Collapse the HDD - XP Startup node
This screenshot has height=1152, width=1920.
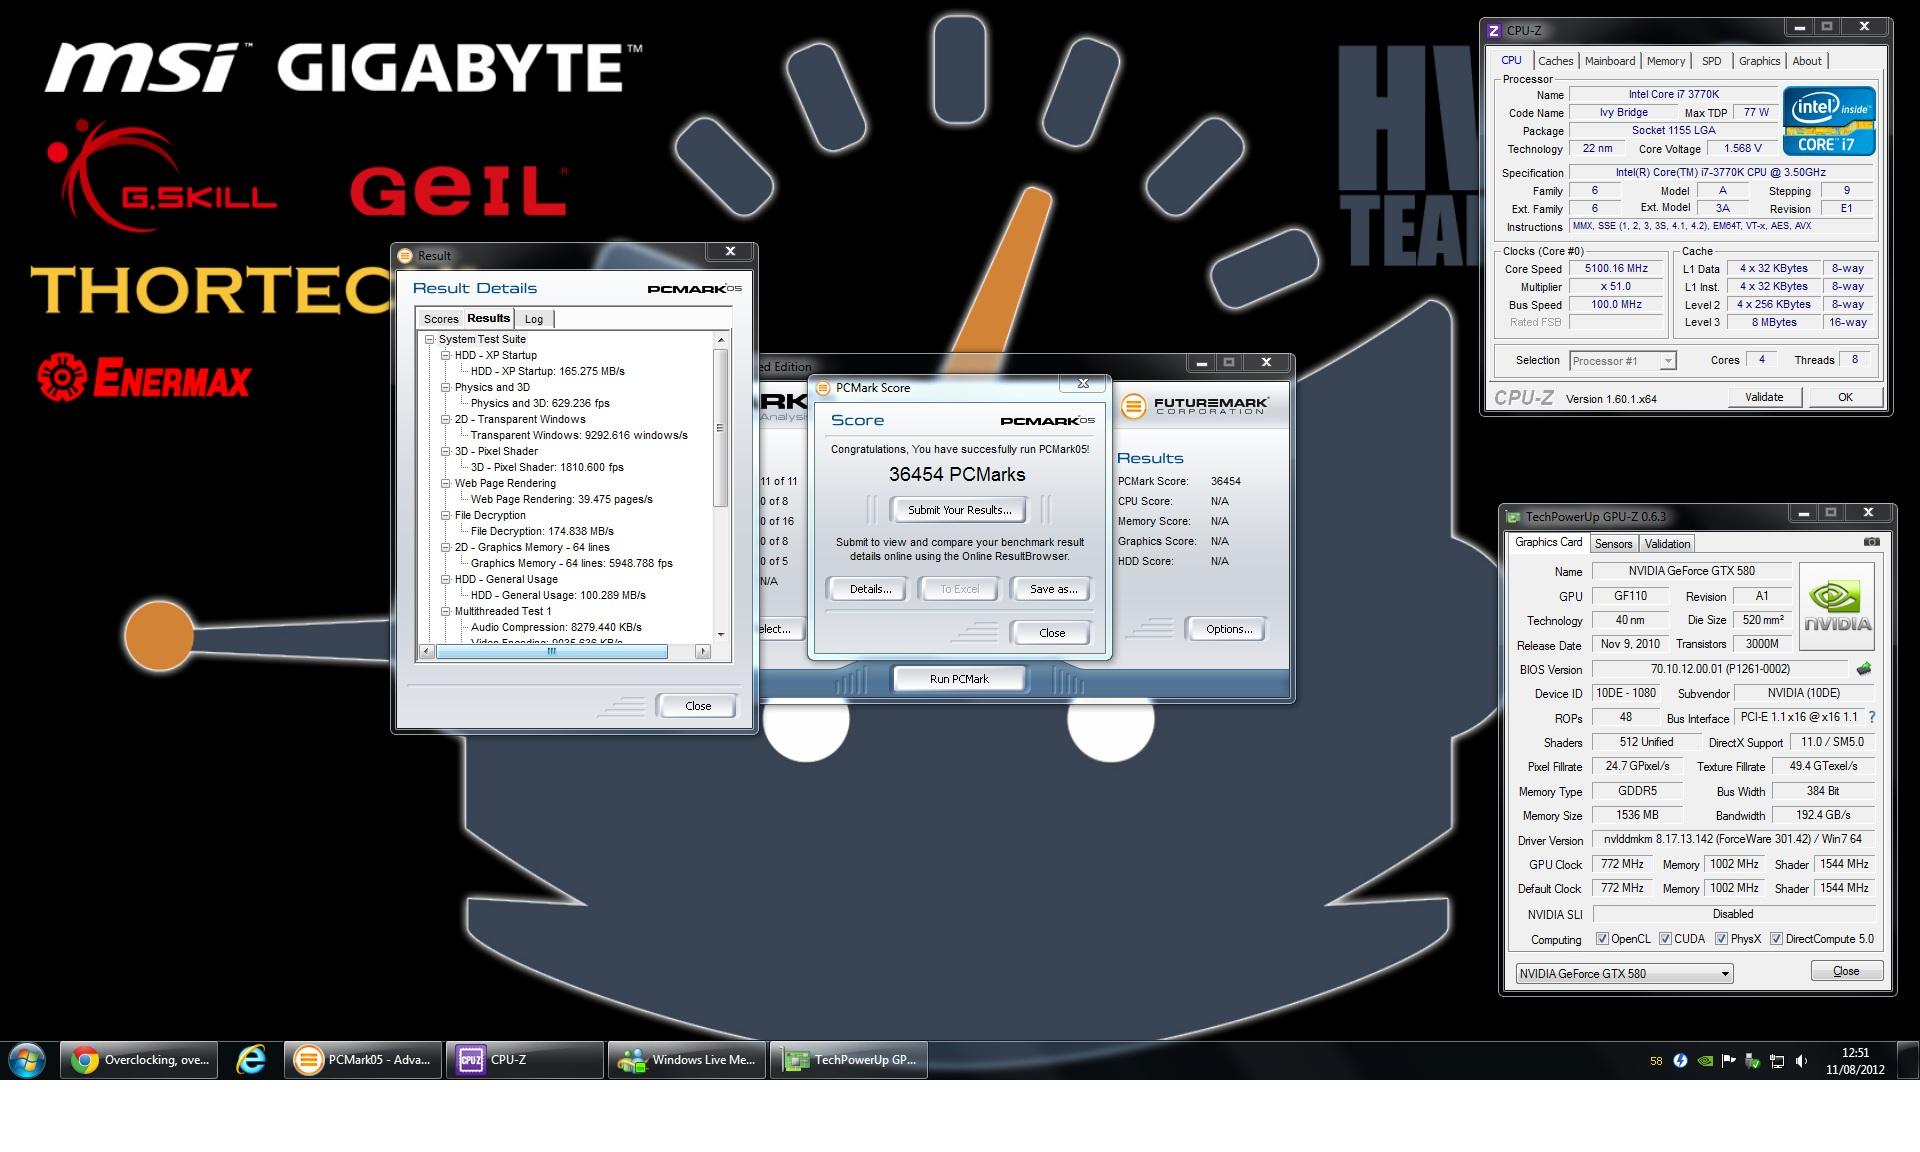click(x=446, y=355)
